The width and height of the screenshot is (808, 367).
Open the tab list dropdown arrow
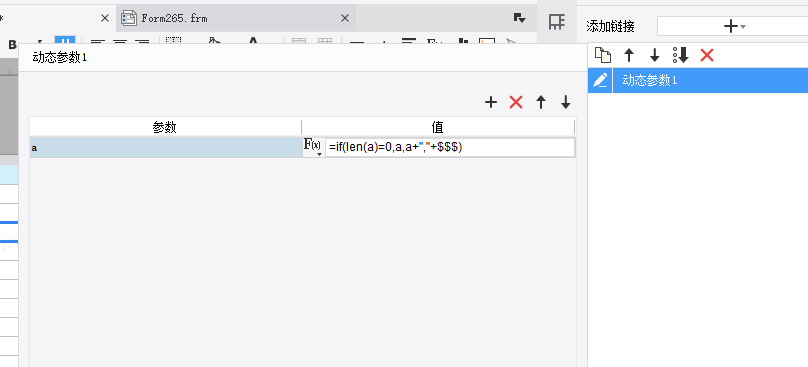tap(519, 18)
